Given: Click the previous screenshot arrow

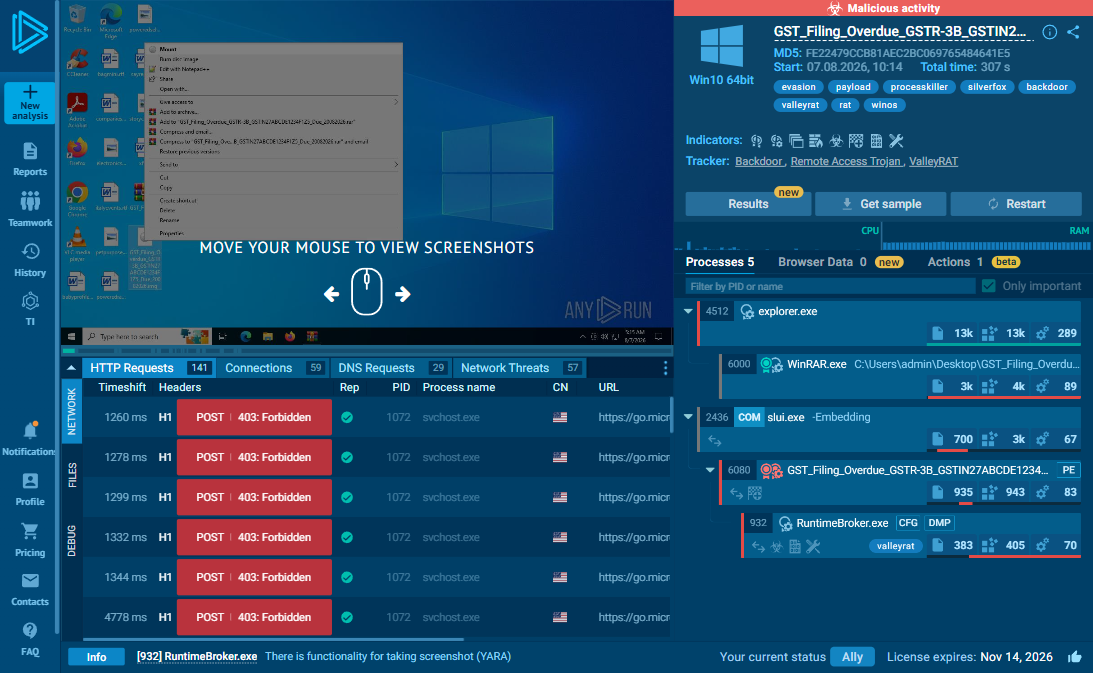Looking at the screenshot, I should tap(332, 294).
